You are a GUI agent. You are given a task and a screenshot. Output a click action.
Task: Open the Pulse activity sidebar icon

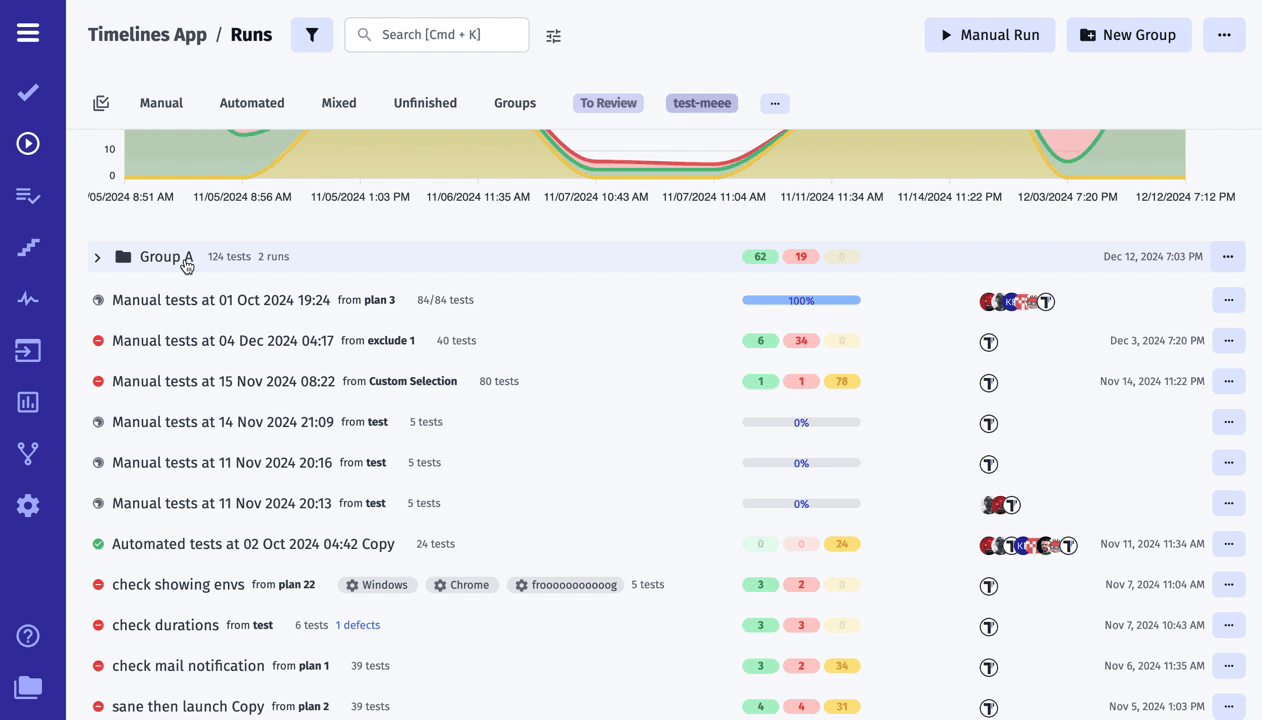[x=28, y=299]
